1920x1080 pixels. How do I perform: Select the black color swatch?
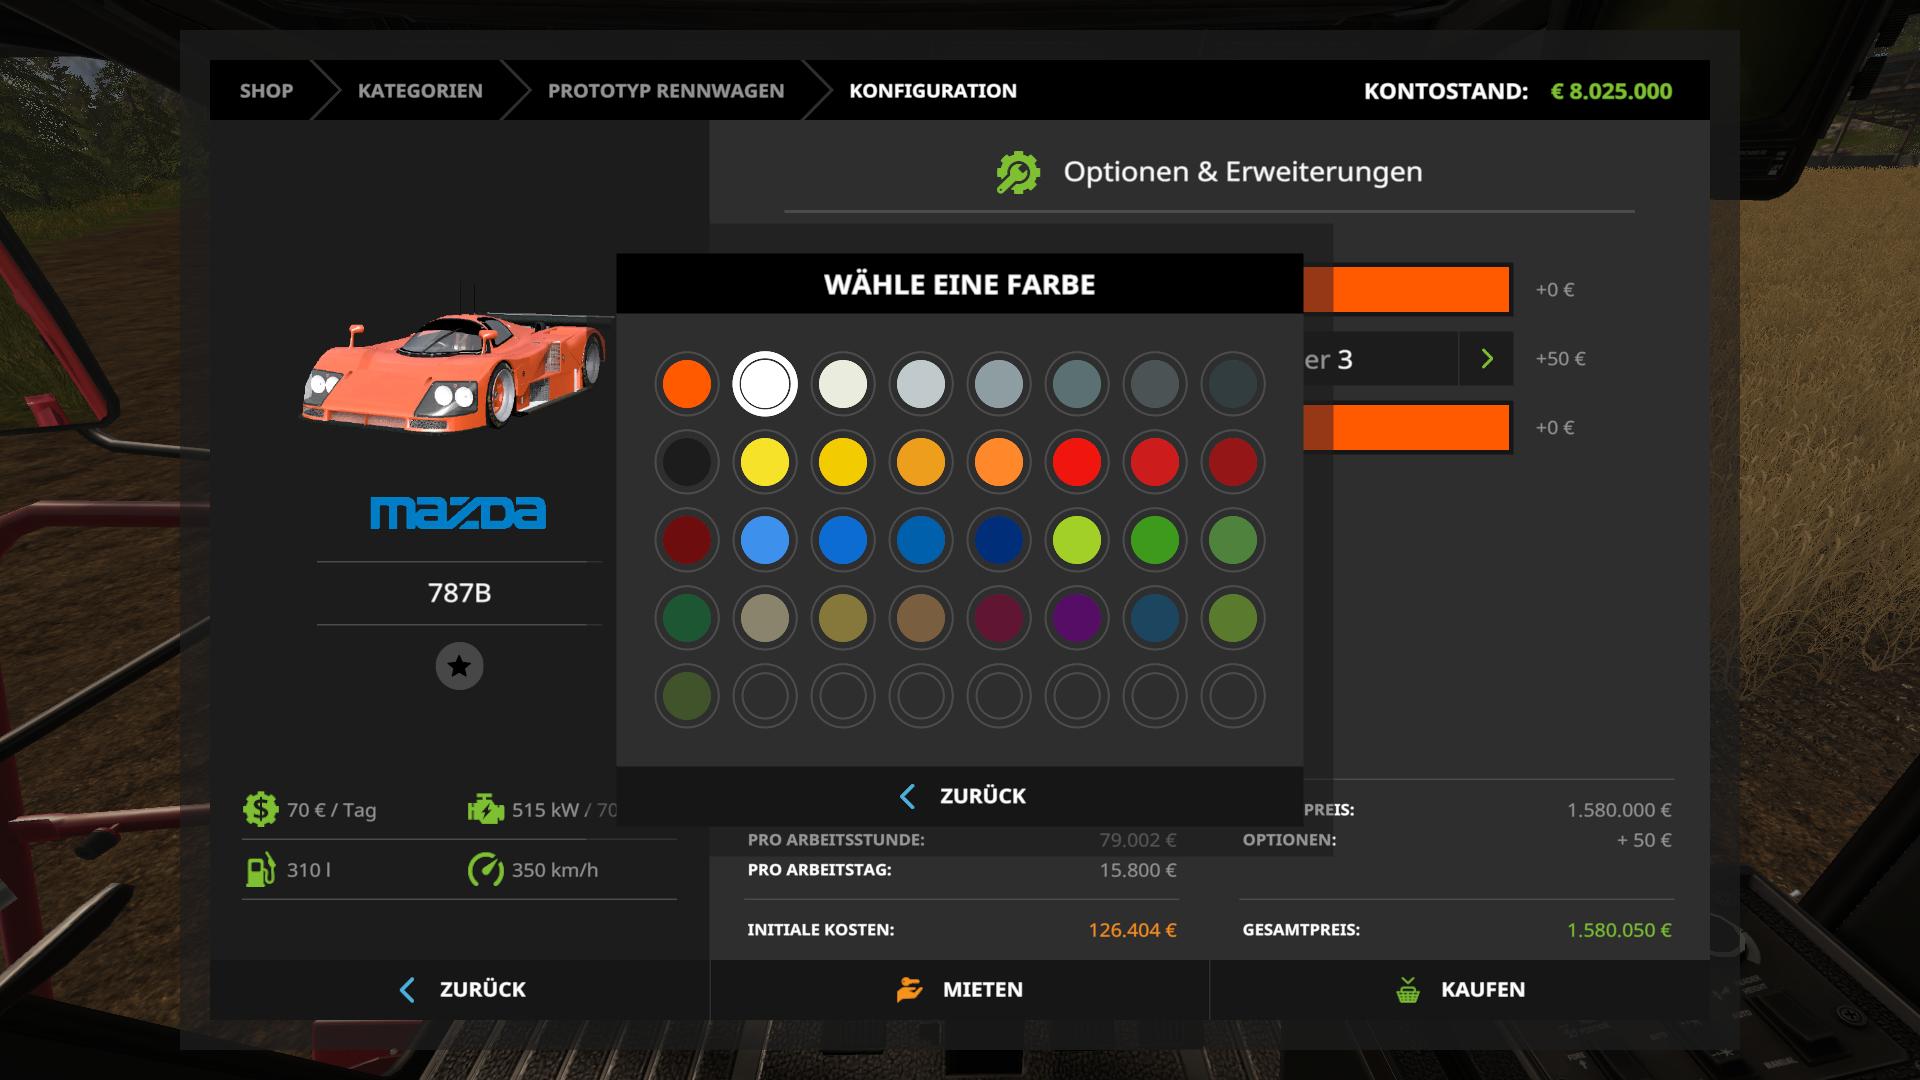pos(687,462)
